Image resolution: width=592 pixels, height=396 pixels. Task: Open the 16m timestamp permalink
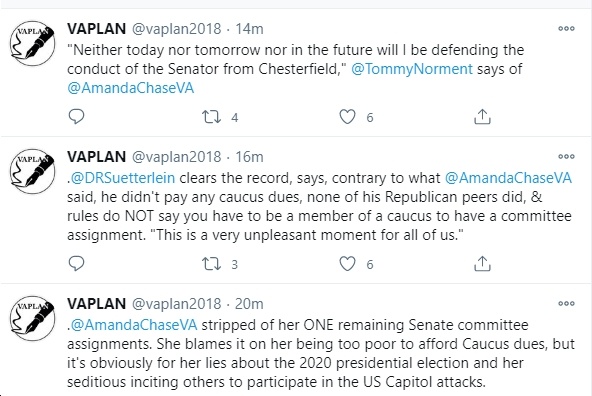coord(249,157)
